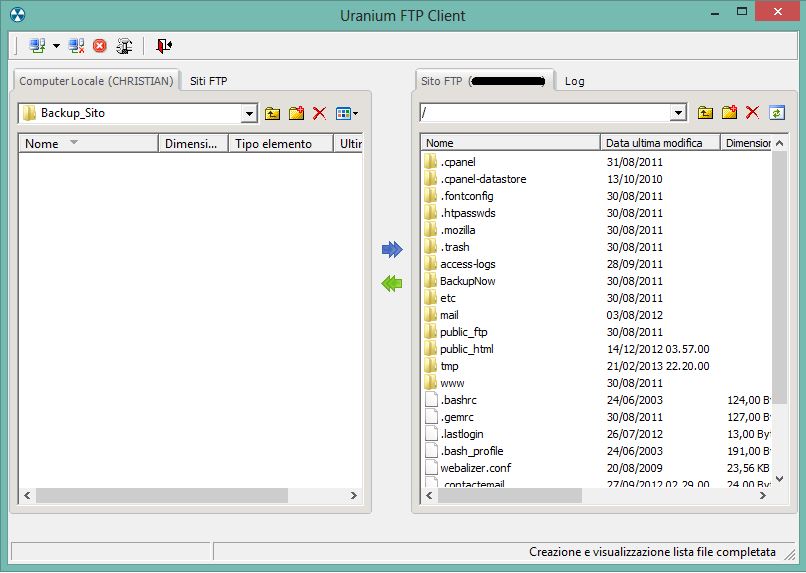
Task: Click the Connect to FTP site toolbar icon
Action: point(38,46)
